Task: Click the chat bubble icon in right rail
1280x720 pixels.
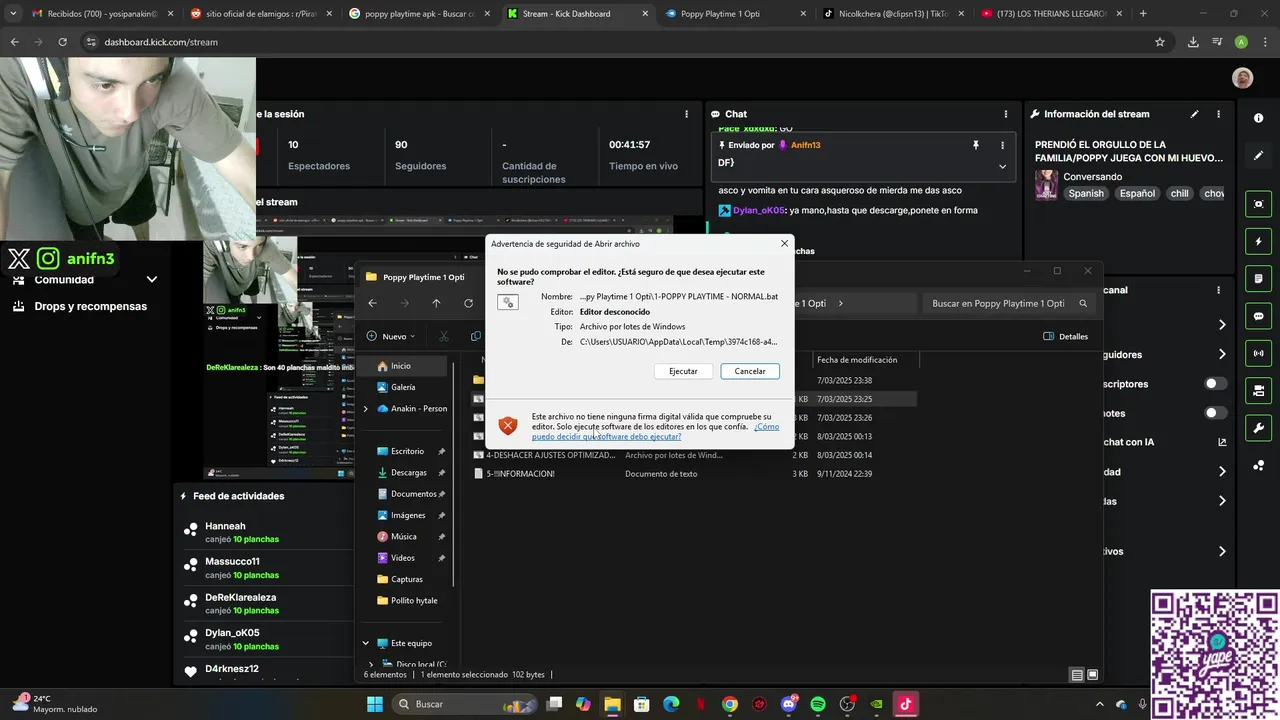Action: point(1258,316)
